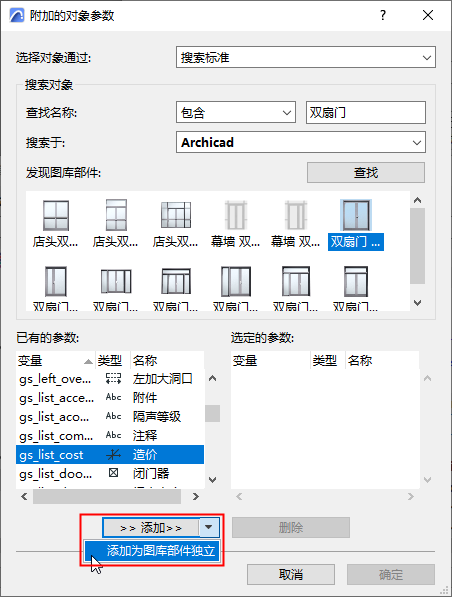452x597 pixels.
Task: Close the 附加的对象参数 dialog
Action: pos(428,15)
